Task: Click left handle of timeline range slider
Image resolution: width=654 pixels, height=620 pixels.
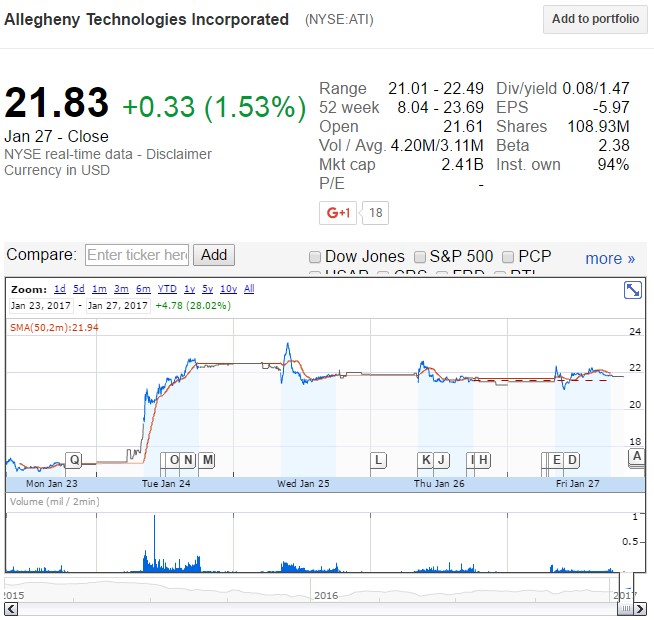Action: (620, 587)
